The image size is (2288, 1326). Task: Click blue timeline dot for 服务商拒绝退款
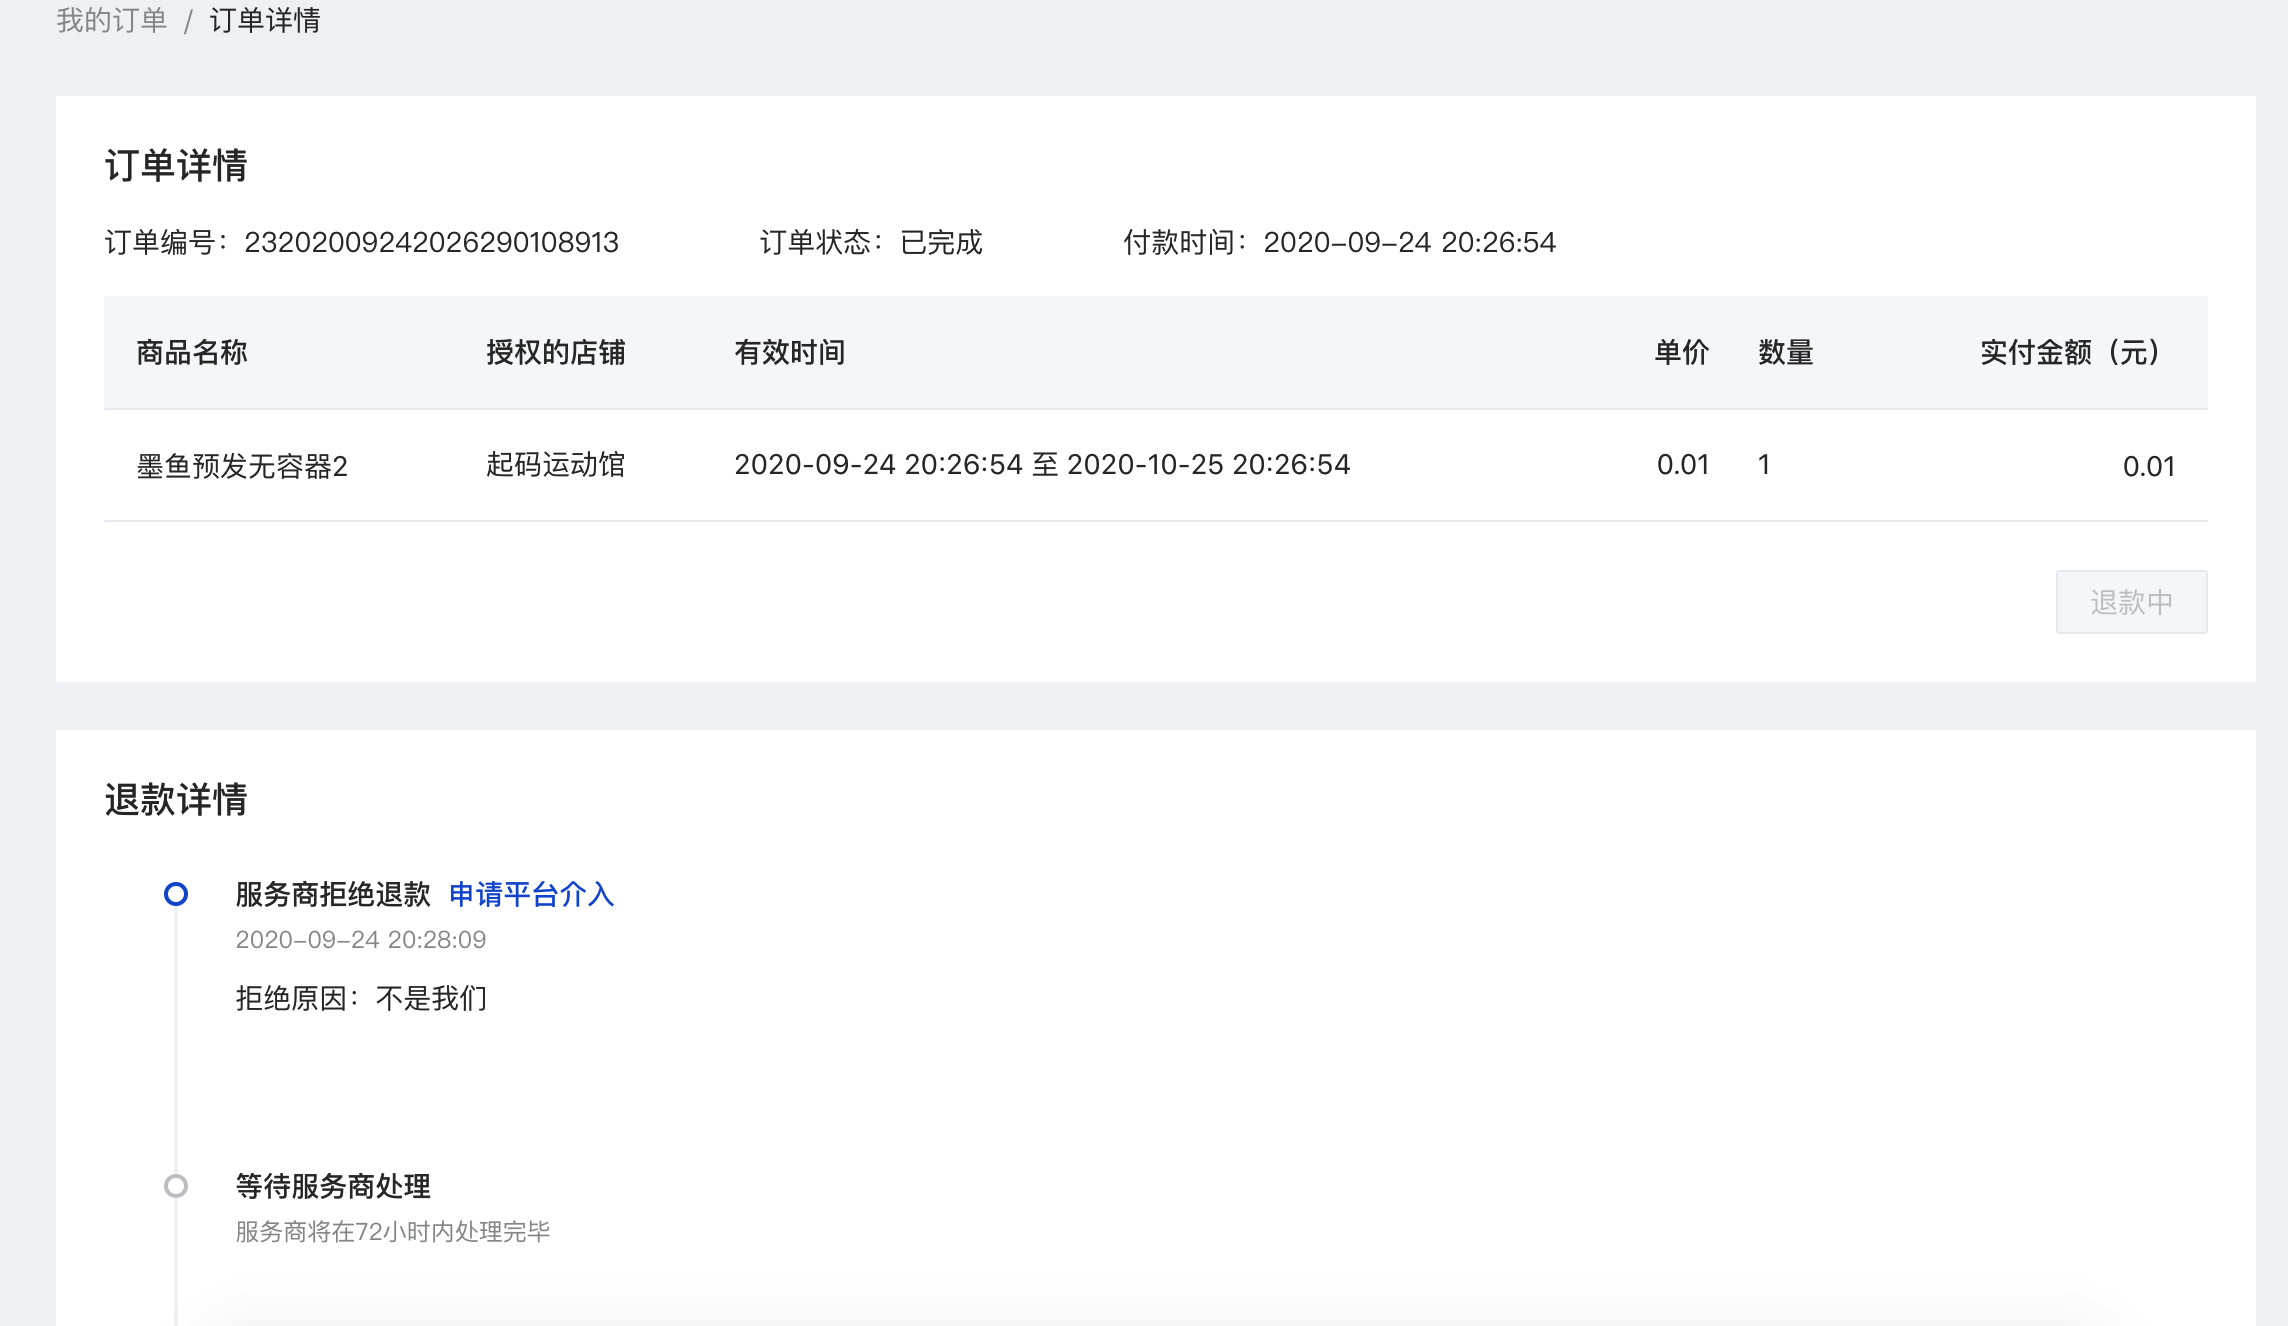(176, 894)
